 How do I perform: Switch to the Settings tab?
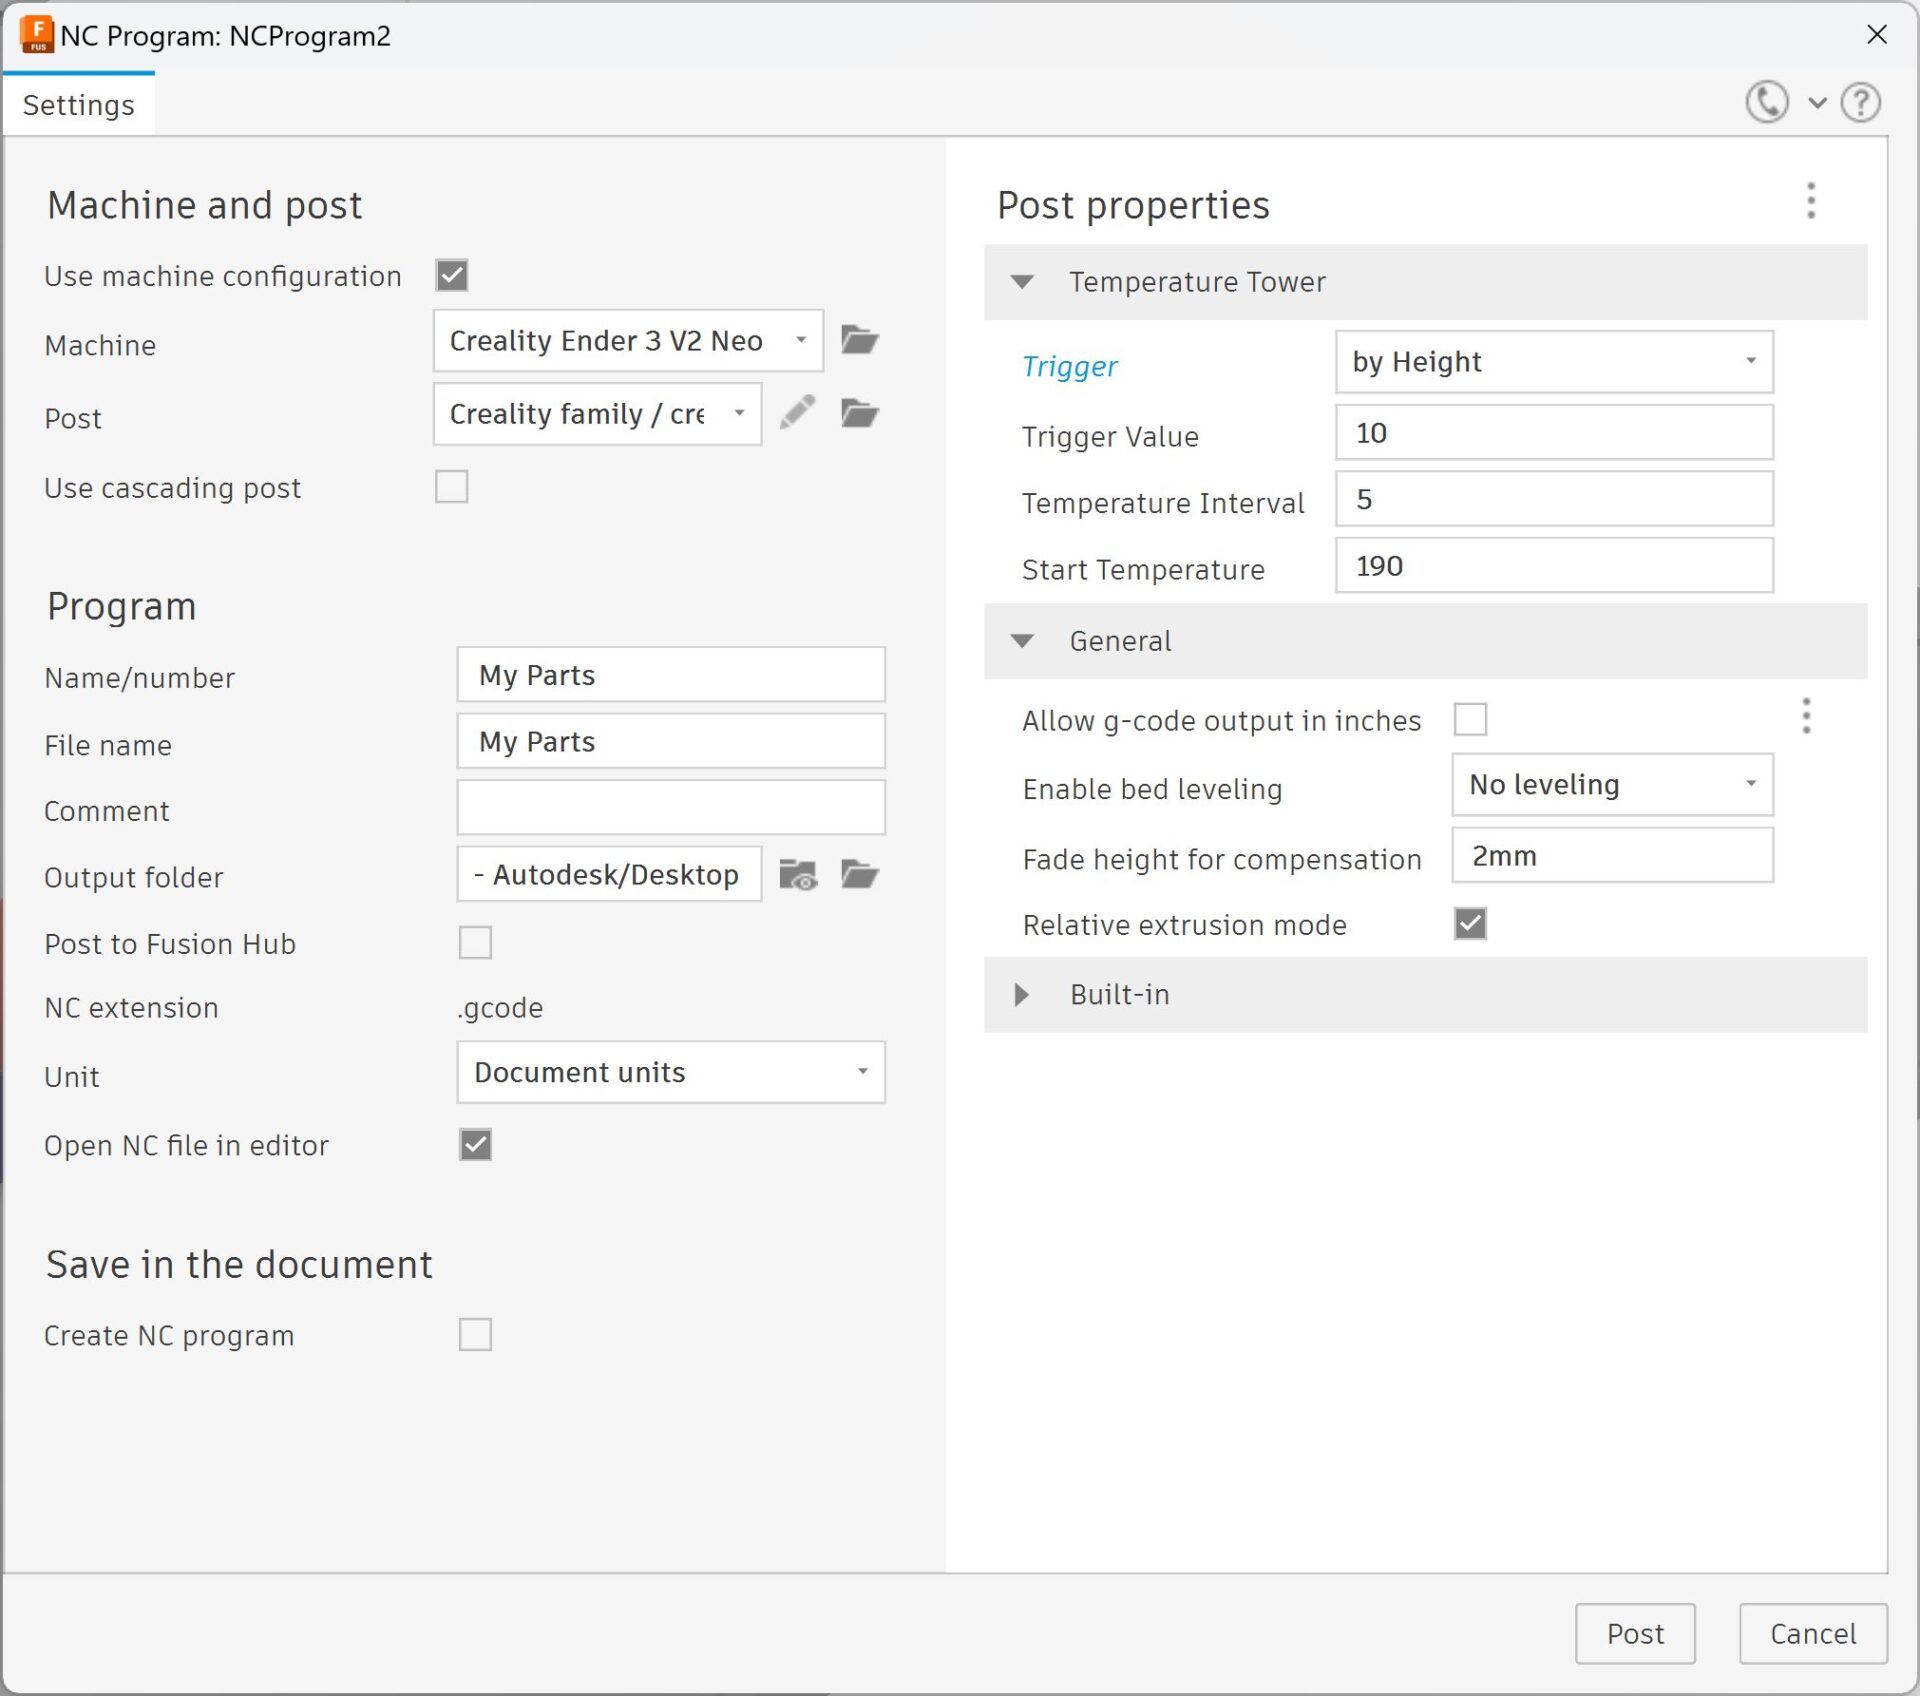point(78,104)
